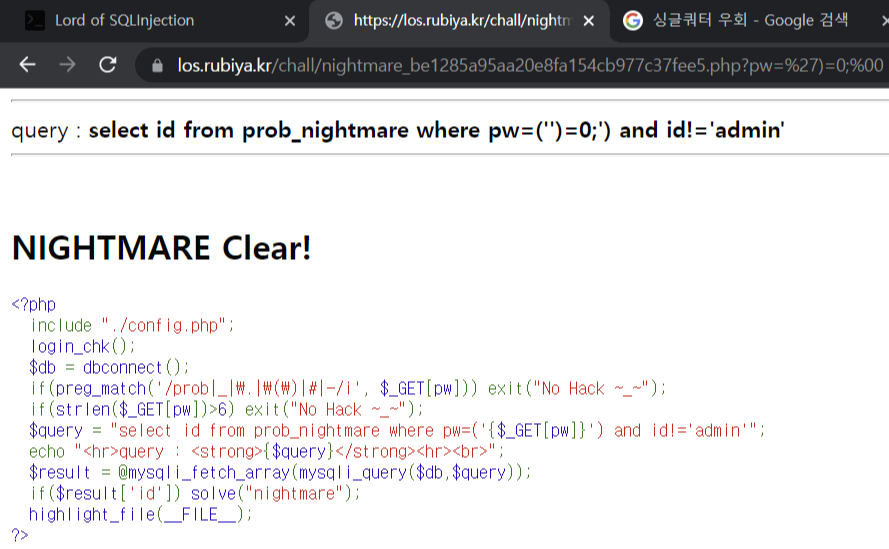Go forward to the next page
The image size is (889, 549).
67,65
